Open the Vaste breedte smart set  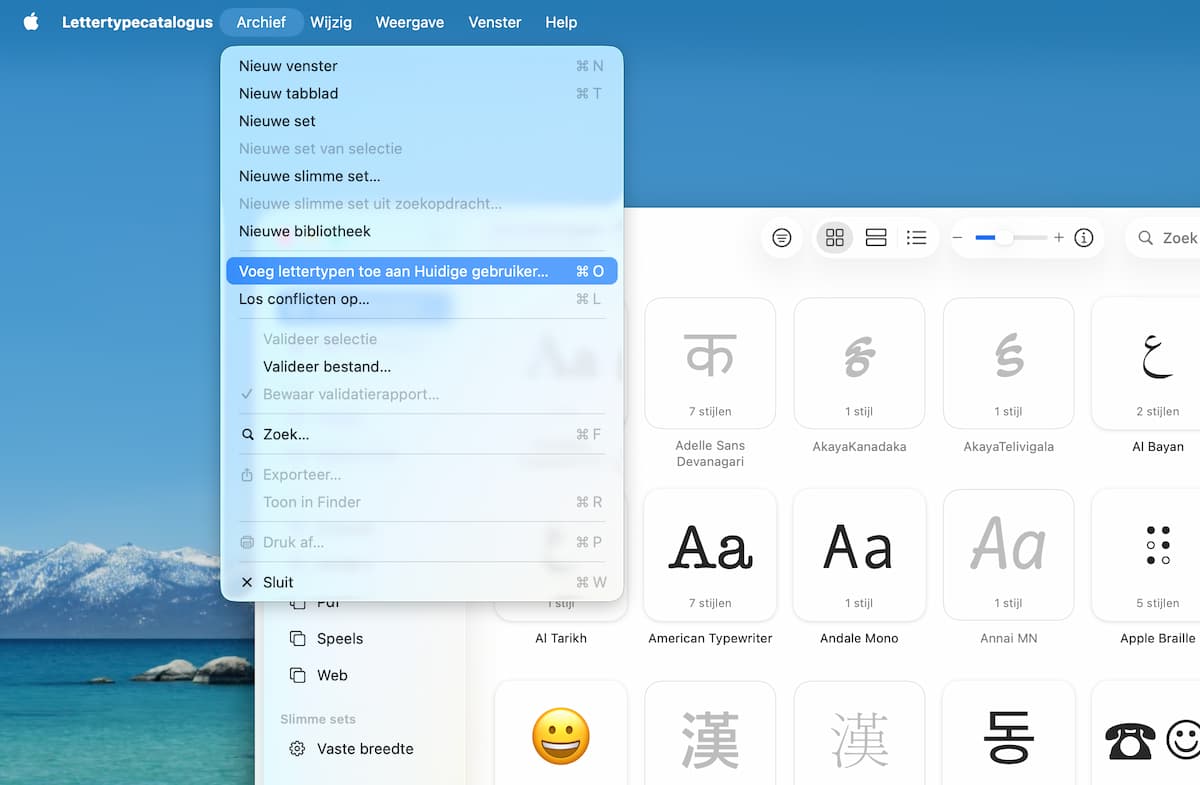364,749
